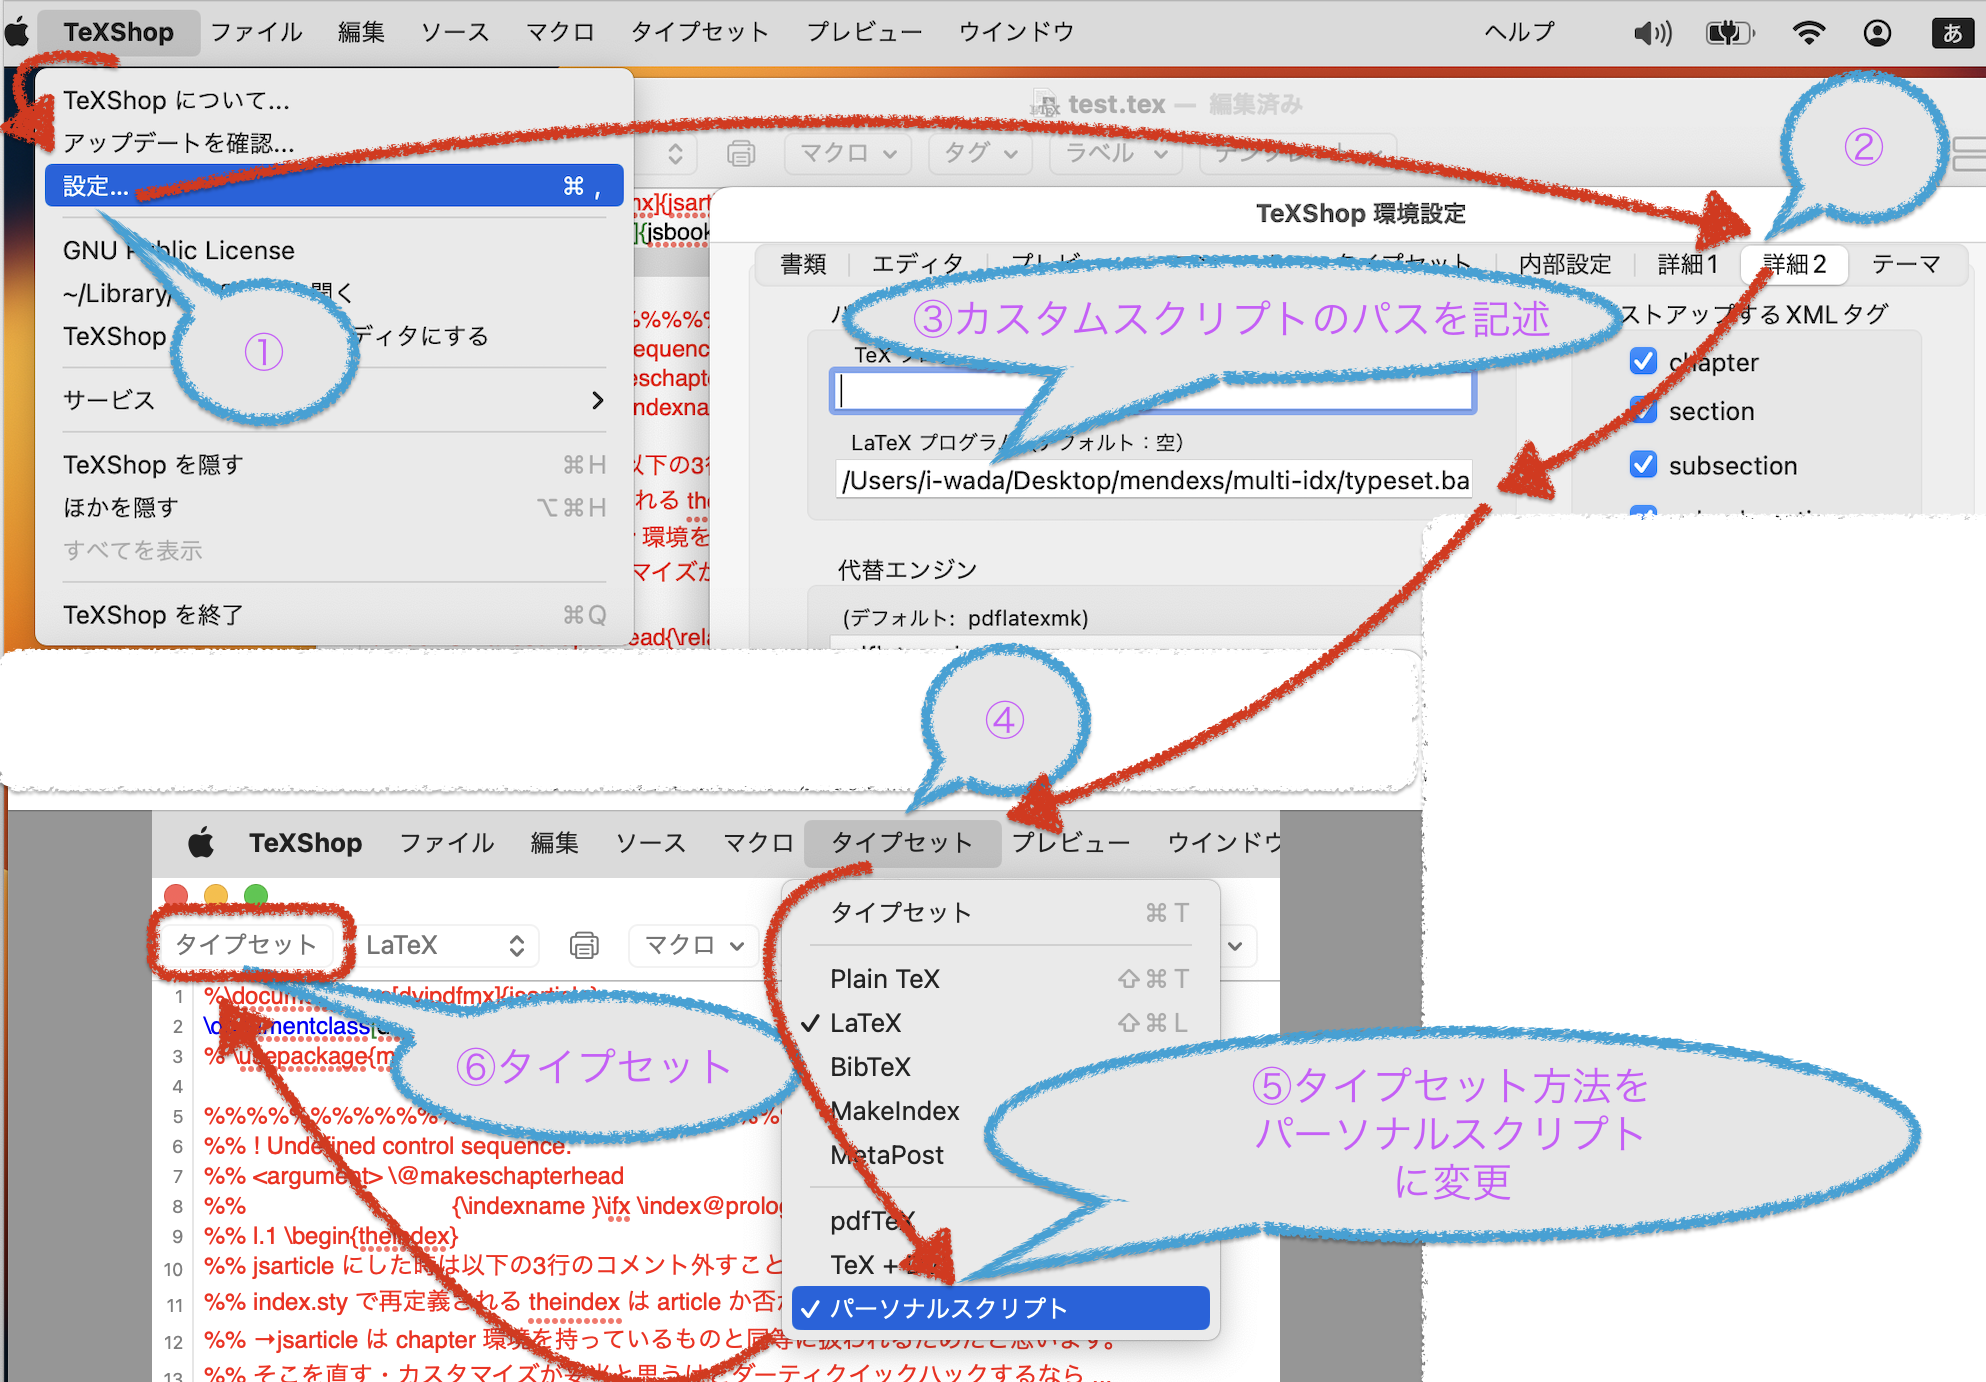Switch to the 詳細1 preferences tab
Screen dimensions: 1986x1382
[1687, 264]
